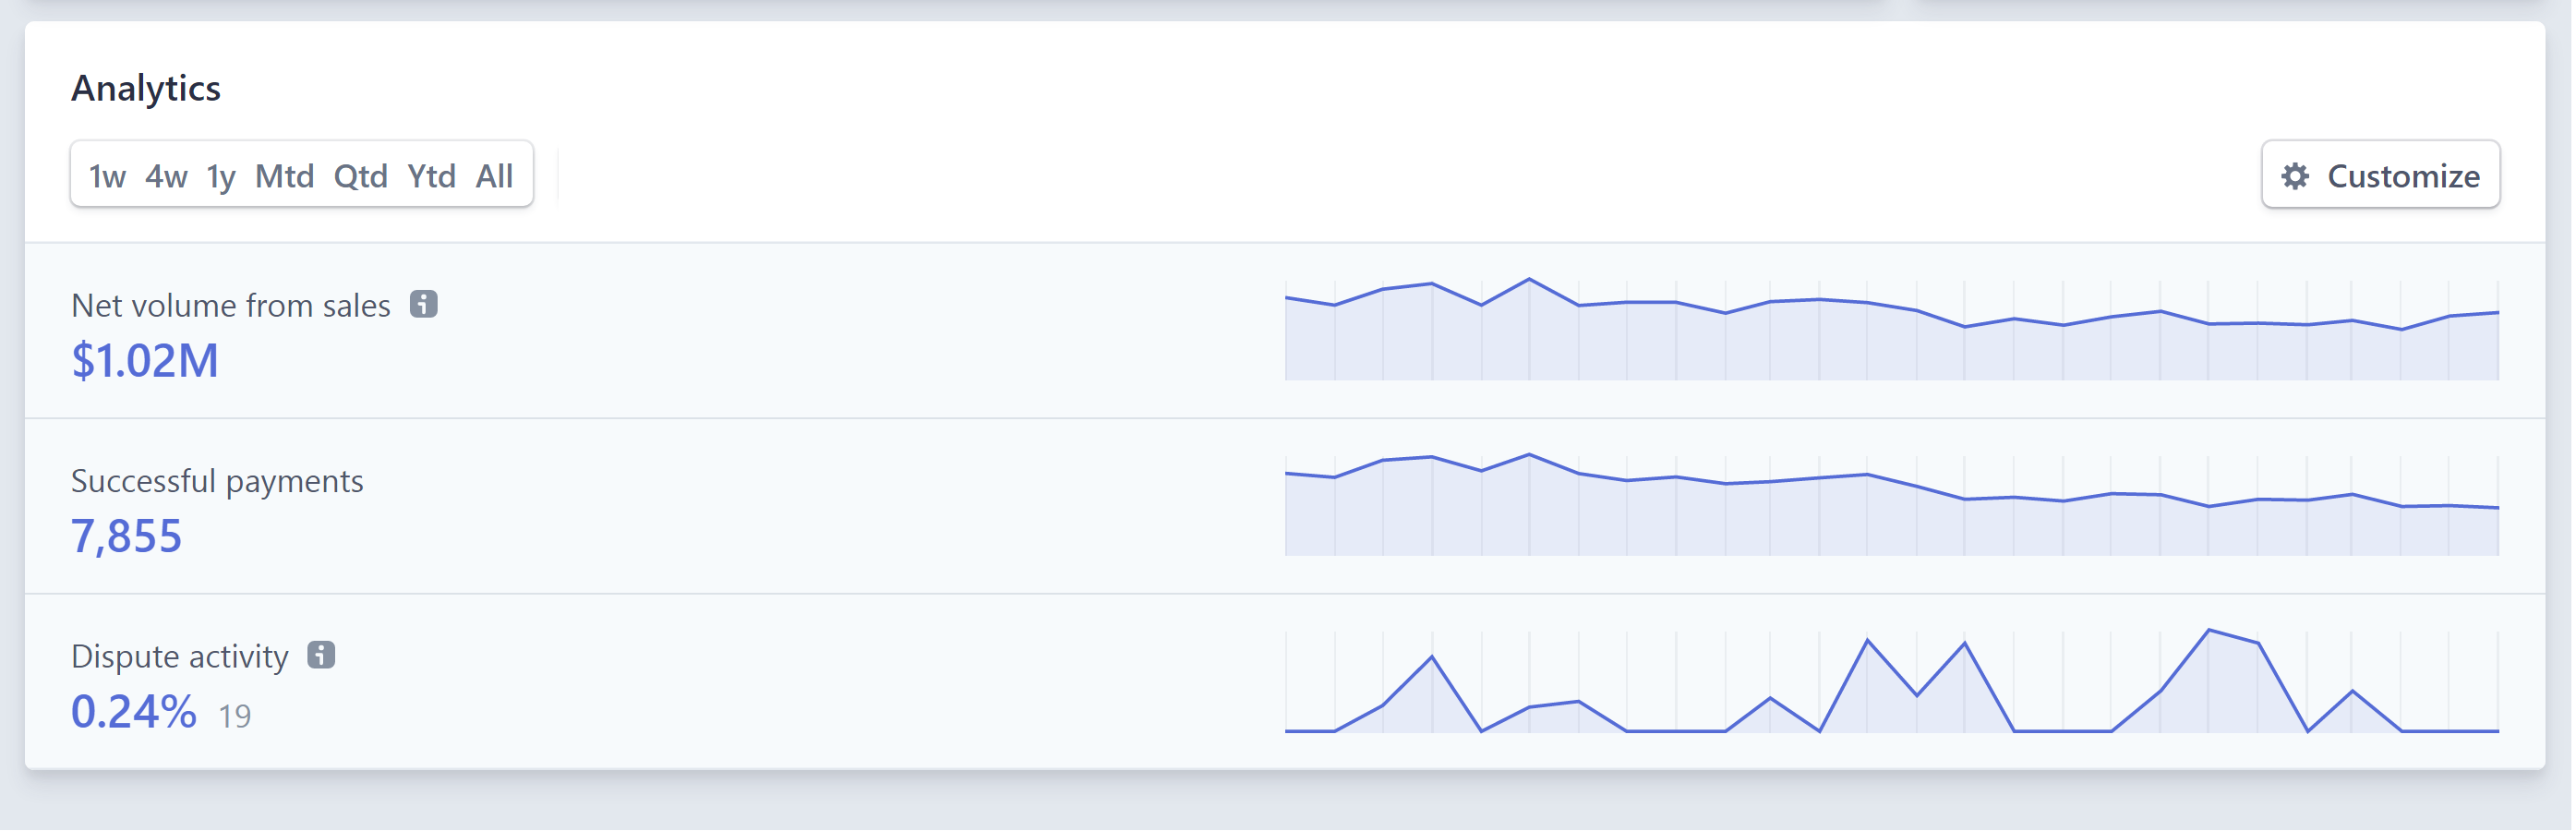Image resolution: width=2576 pixels, height=831 pixels.
Task: Click the info icon next to Dispute activity
Action: [321, 655]
